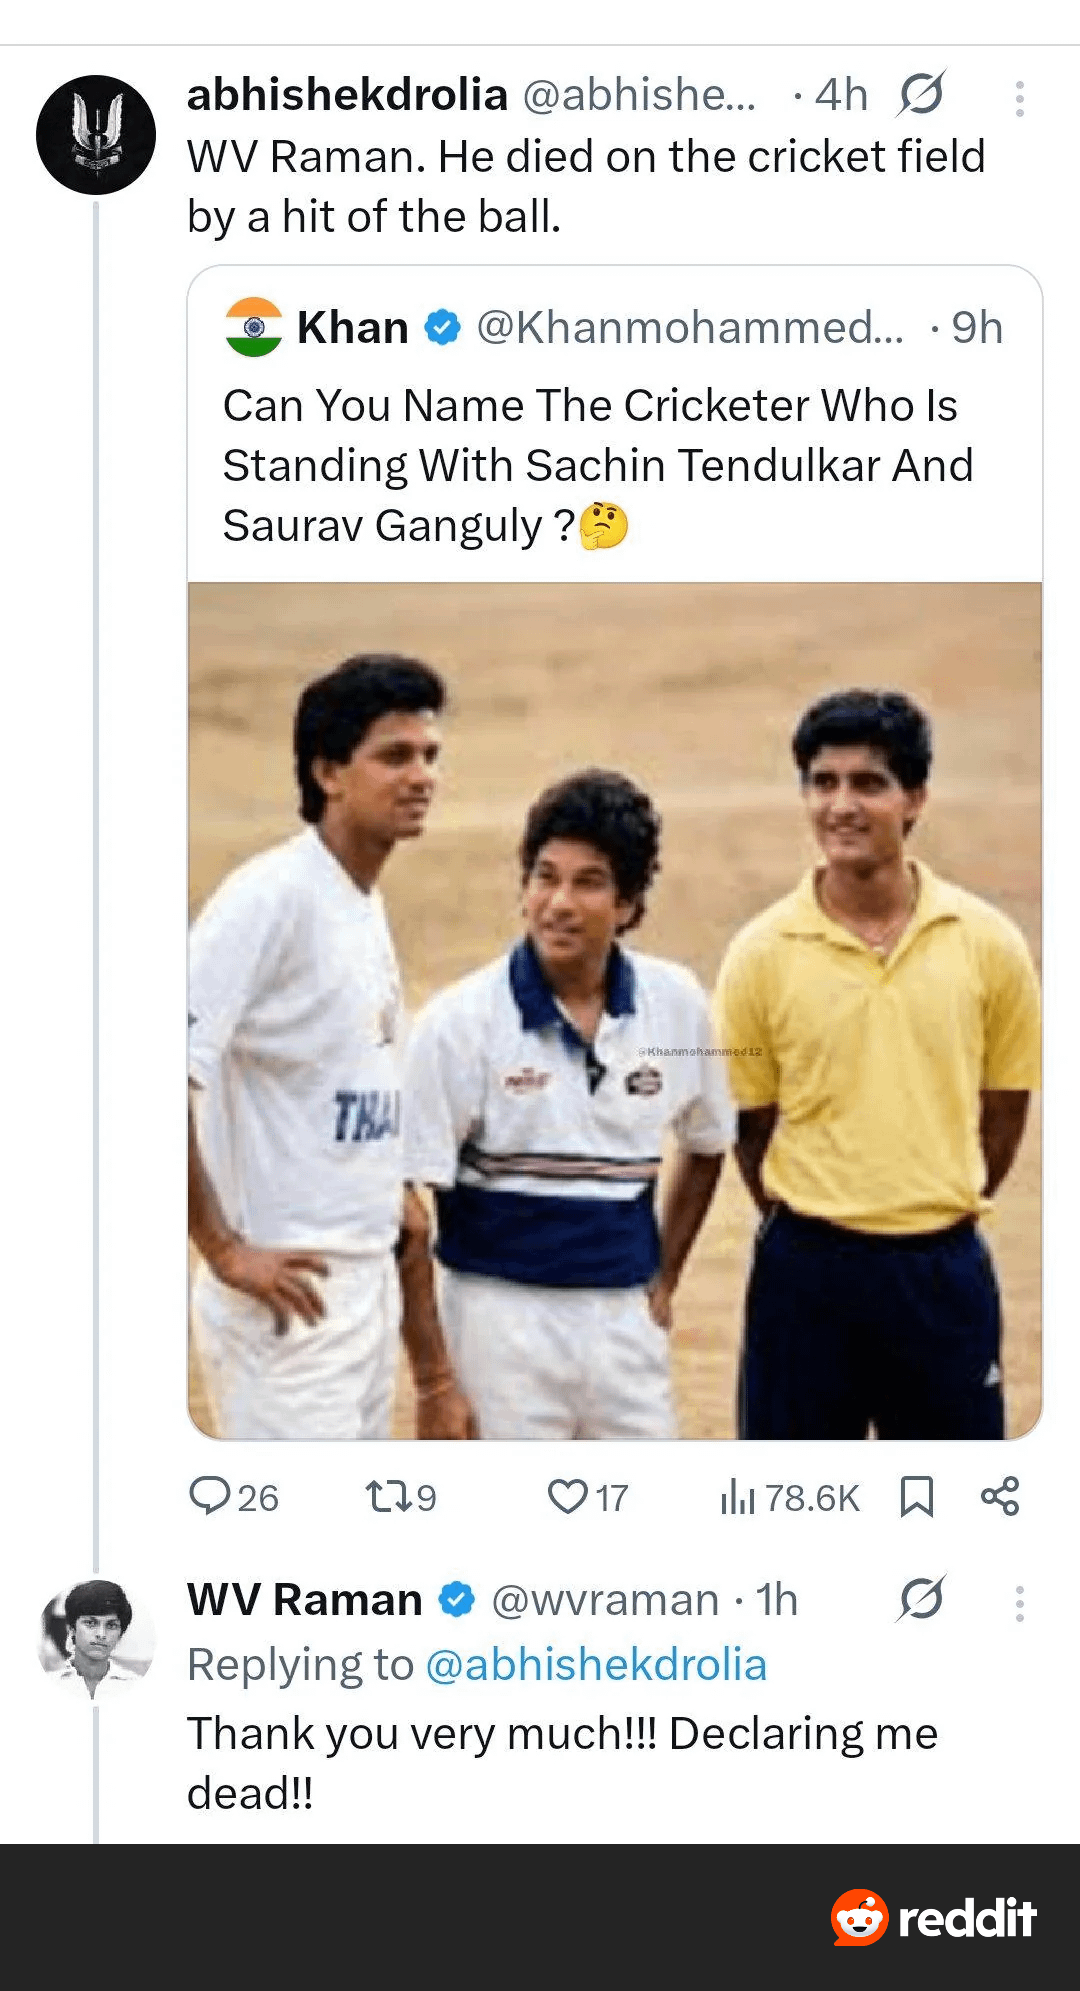Open the quoted cricketers photo

click(x=615, y=1011)
